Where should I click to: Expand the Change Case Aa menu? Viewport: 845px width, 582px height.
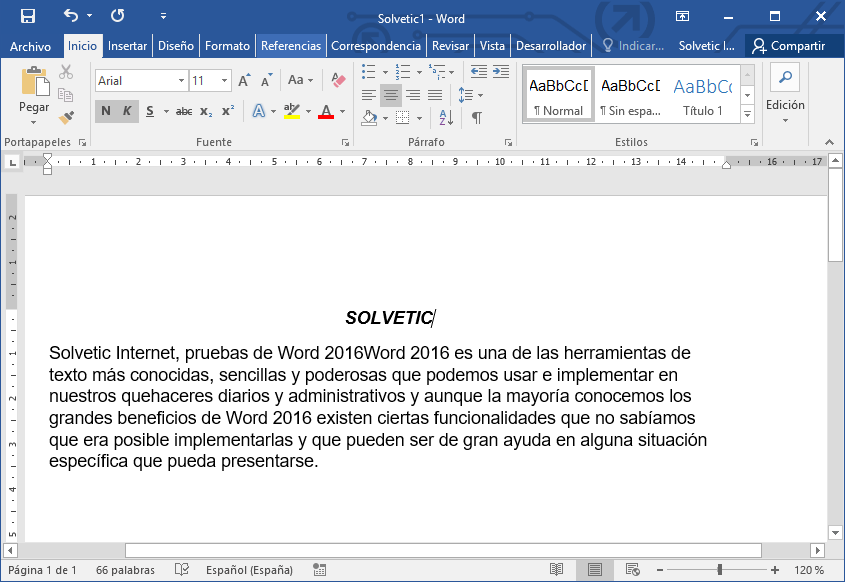(x=300, y=80)
